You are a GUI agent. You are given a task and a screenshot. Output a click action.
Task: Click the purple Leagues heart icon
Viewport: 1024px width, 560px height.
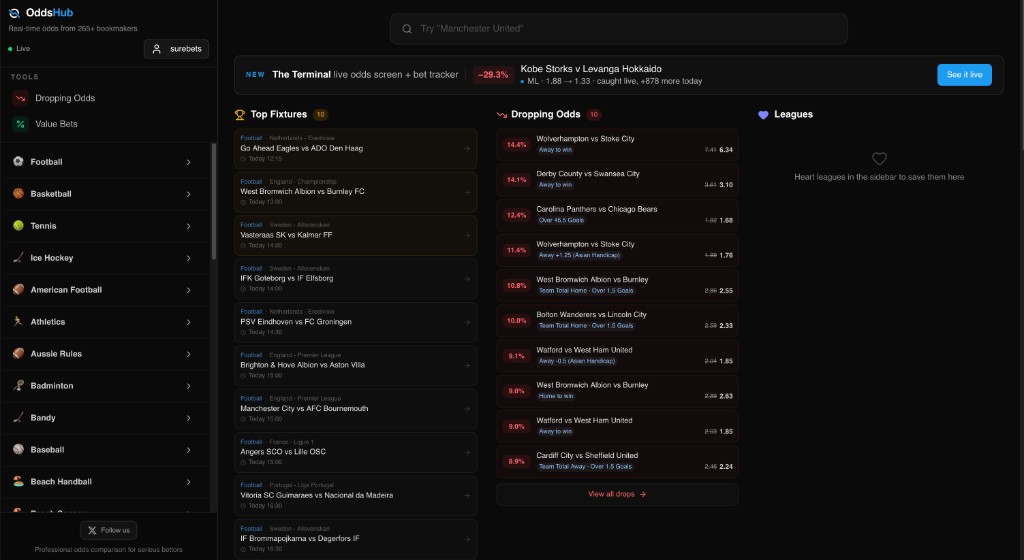(763, 115)
